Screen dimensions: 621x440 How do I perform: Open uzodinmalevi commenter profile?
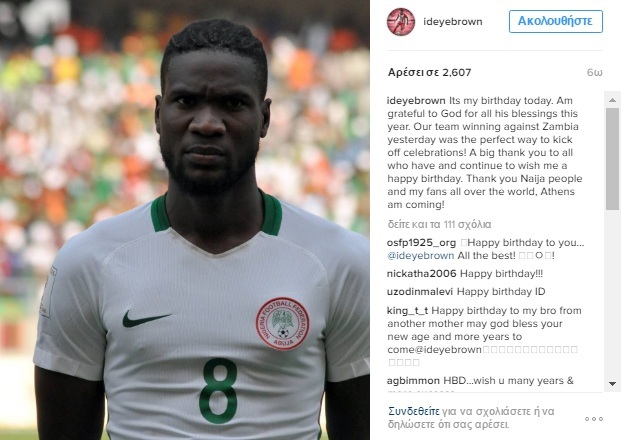pos(420,292)
